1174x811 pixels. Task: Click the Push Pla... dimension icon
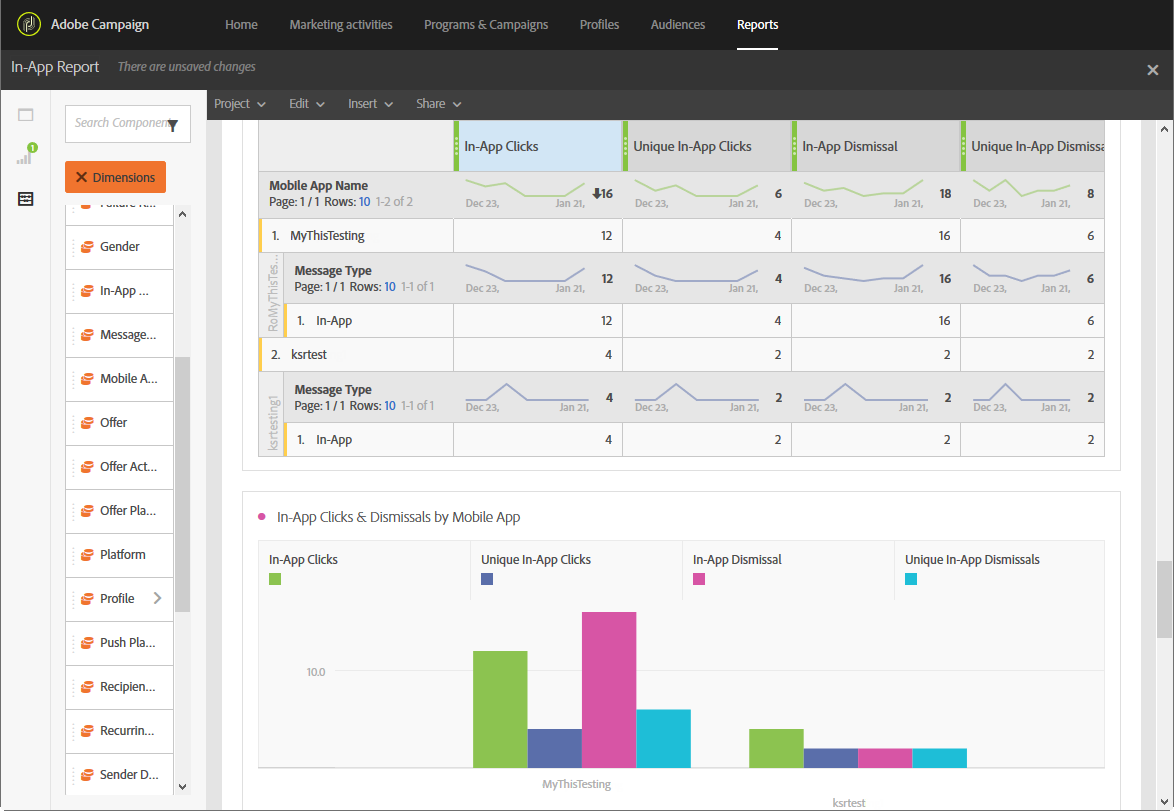click(x=87, y=643)
